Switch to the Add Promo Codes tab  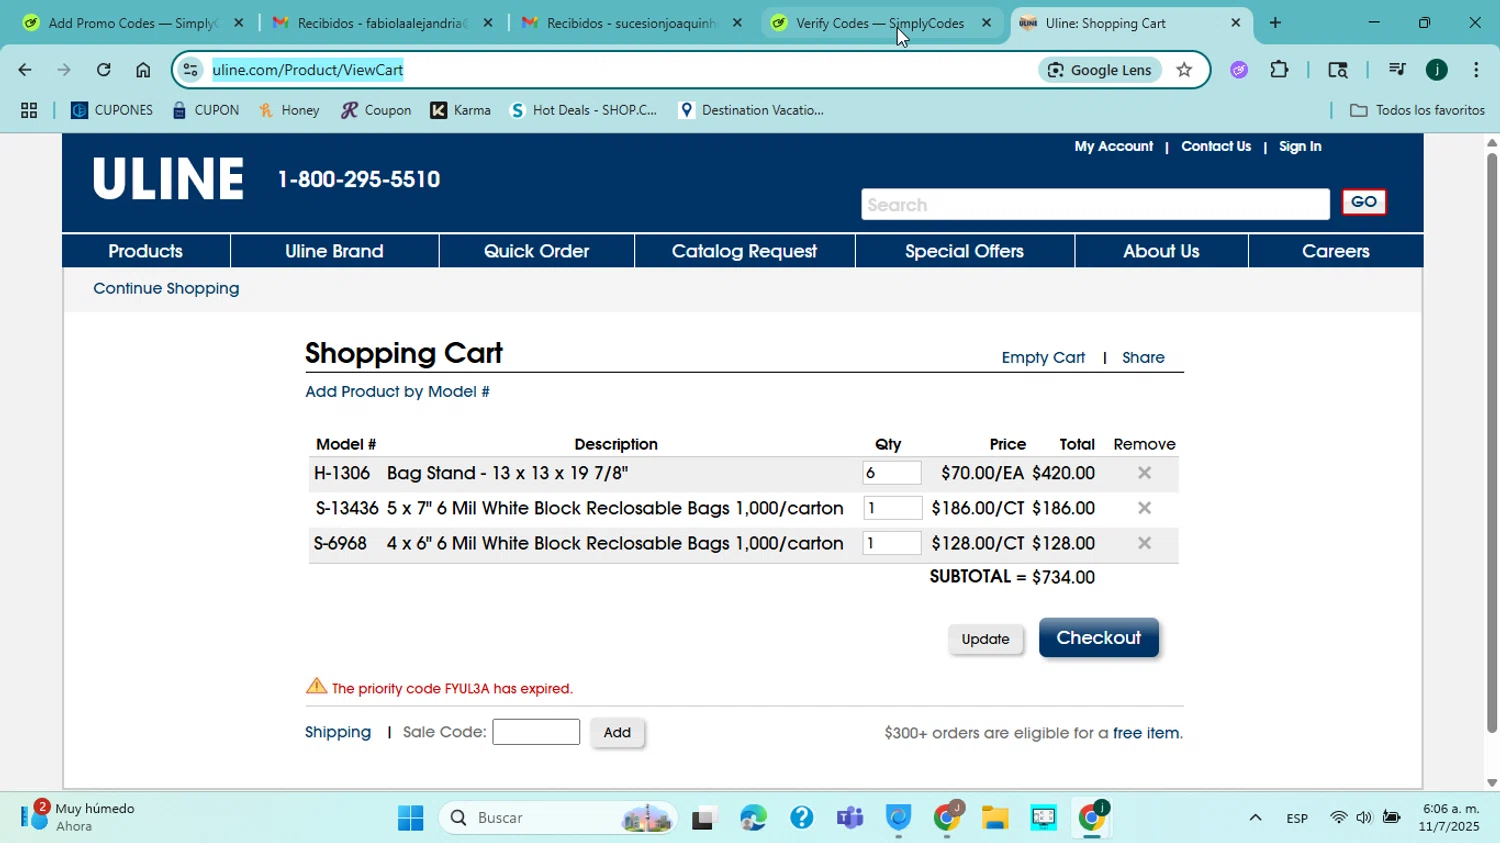[x=131, y=23]
